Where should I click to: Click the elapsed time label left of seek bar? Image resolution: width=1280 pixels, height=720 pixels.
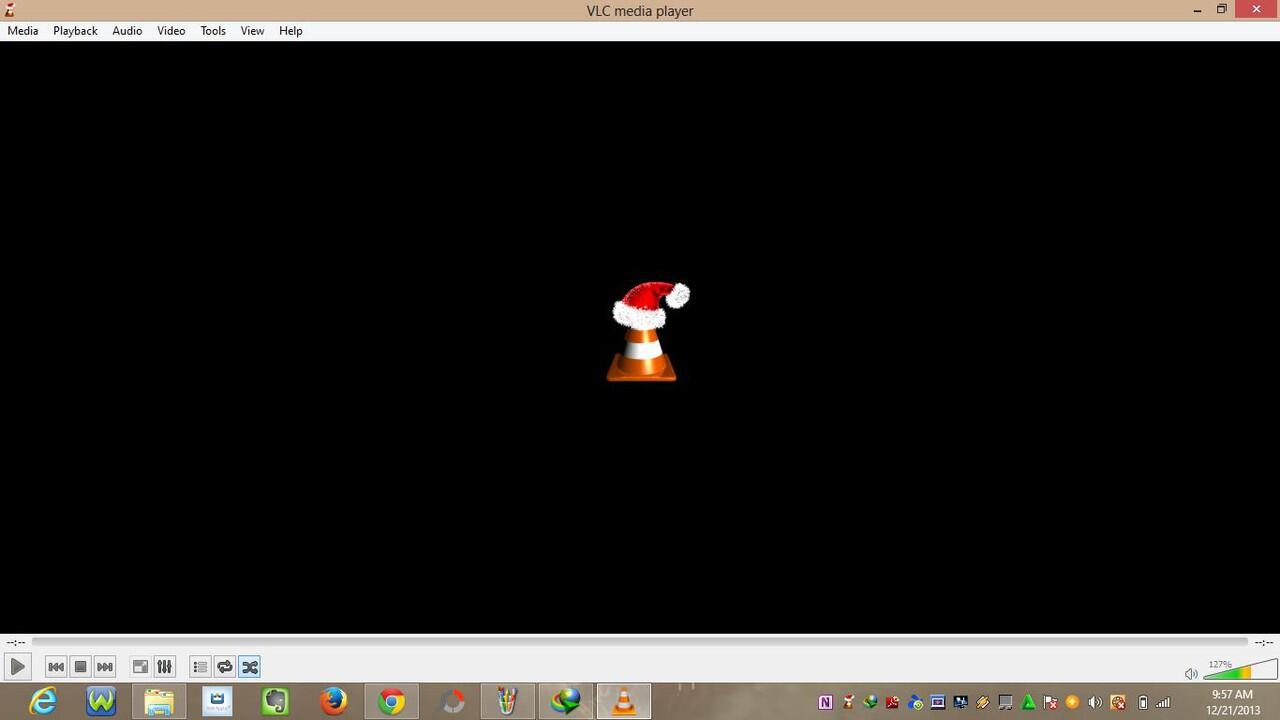[15, 642]
